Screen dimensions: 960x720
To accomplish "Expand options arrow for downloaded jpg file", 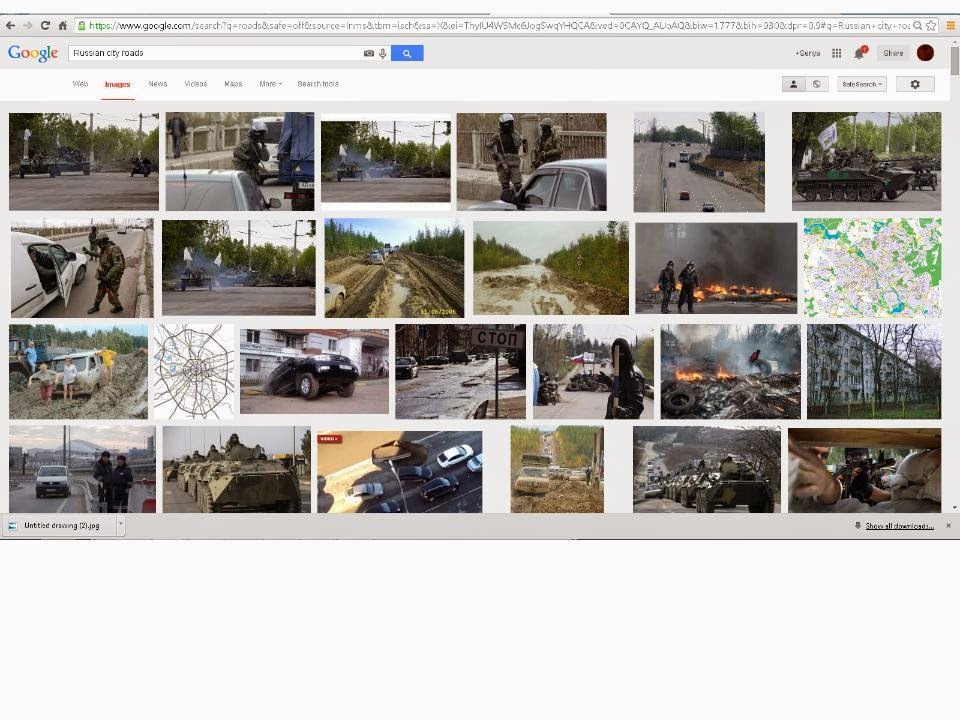I will (121, 525).
